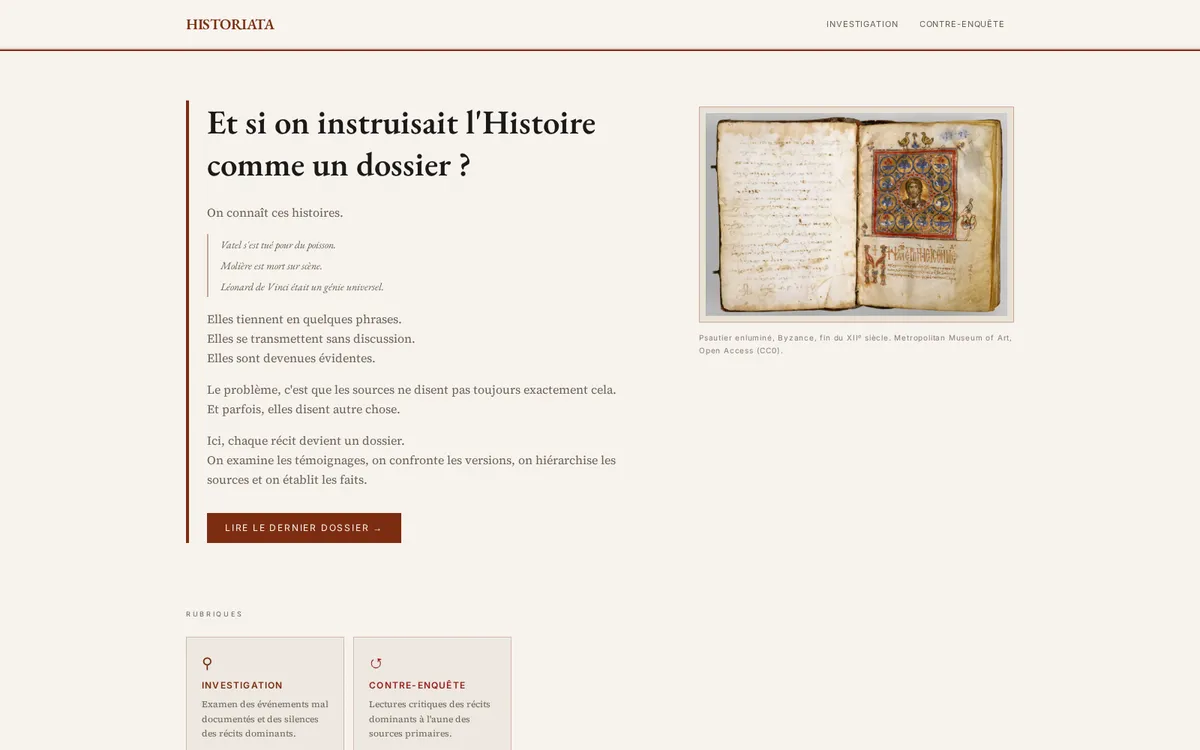Click the quote 'Molière est mort sur scène.'
Image resolution: width=1200 pixels, height=750 pixels.
pos(271,266)
